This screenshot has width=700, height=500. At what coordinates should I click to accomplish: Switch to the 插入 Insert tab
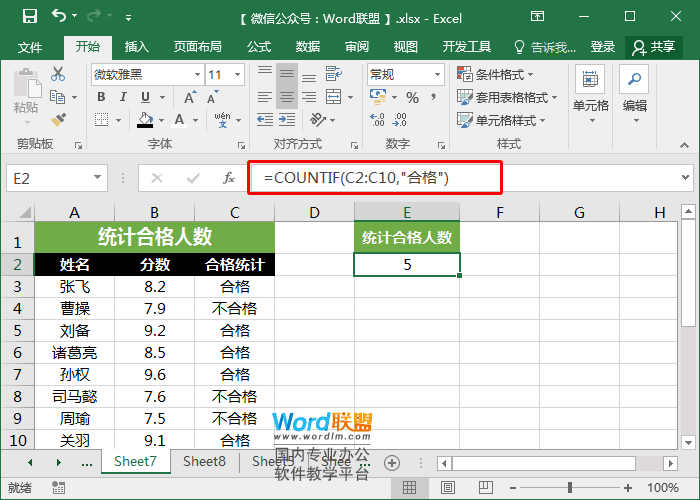click(136, 46)
